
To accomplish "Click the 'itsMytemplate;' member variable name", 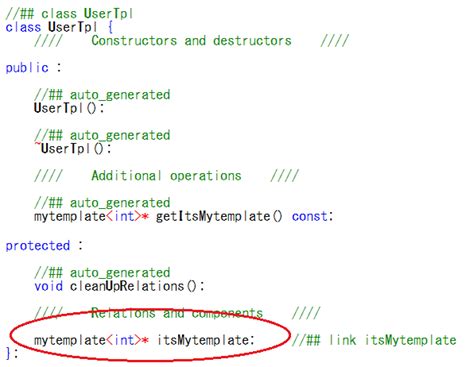I will click(x=206, y=340).
